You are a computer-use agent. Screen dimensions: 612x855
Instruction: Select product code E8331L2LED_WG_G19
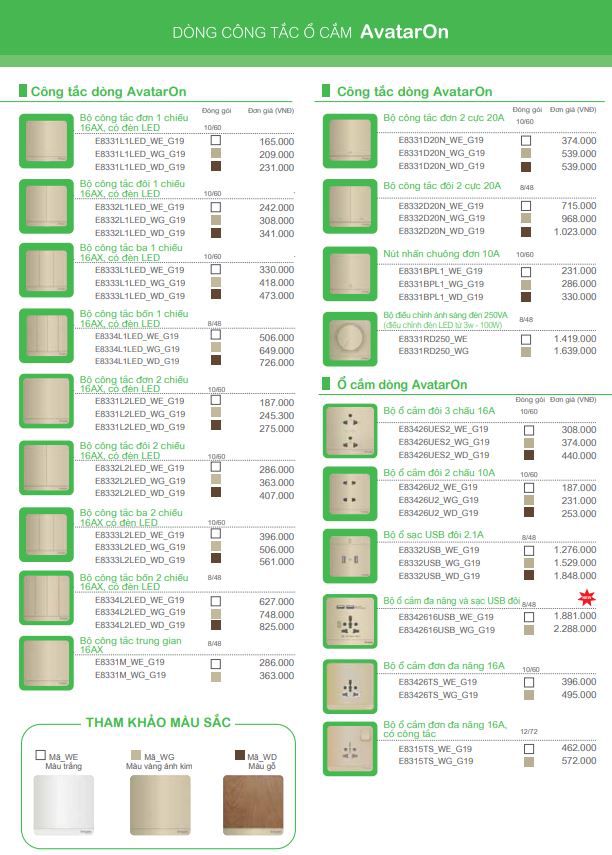tap(140, 414)
